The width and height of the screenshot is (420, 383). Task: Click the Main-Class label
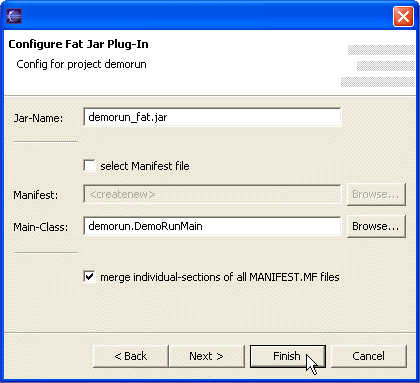point(41,227)
